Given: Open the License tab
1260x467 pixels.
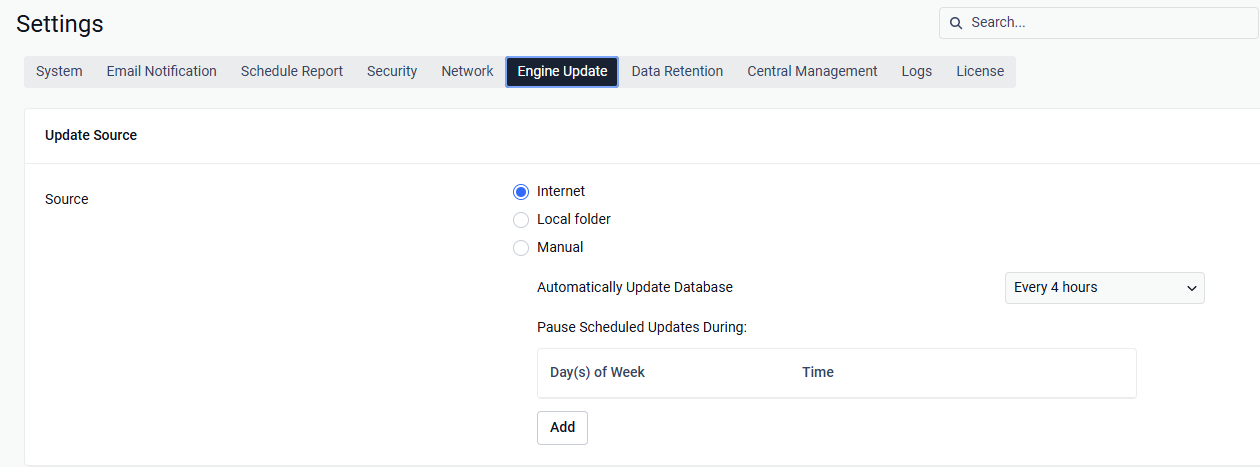Looking at the screenshot, I should 980,72.
